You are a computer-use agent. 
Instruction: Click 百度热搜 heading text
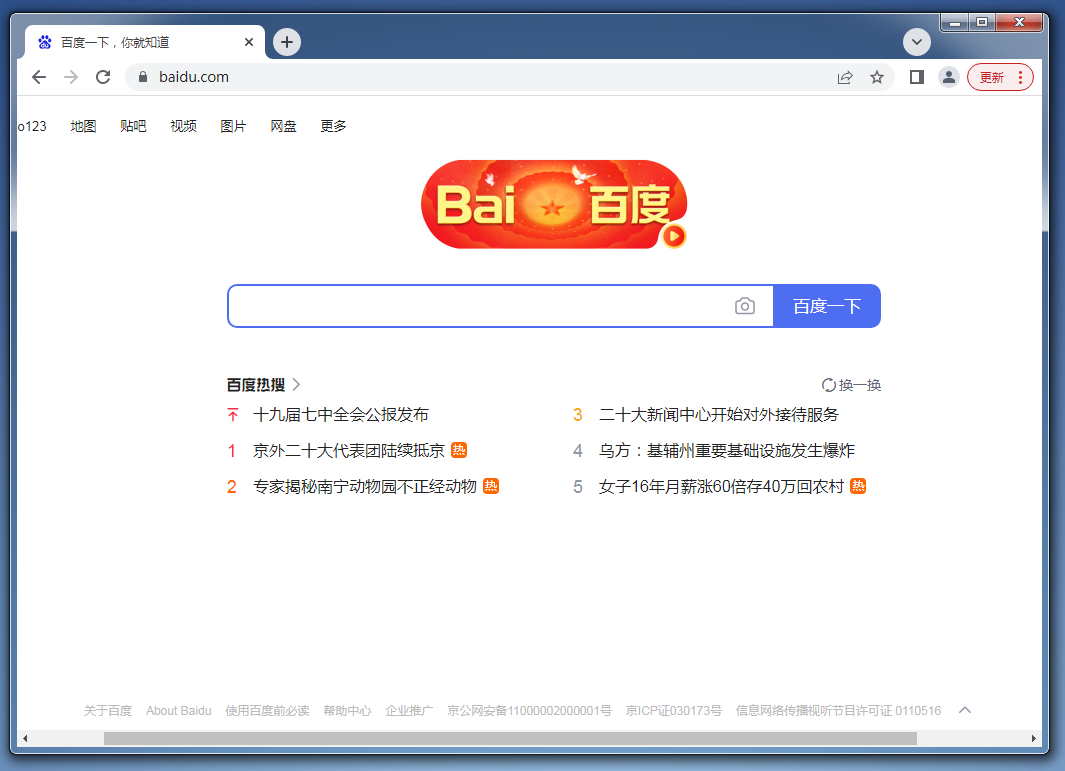(256, 385)
